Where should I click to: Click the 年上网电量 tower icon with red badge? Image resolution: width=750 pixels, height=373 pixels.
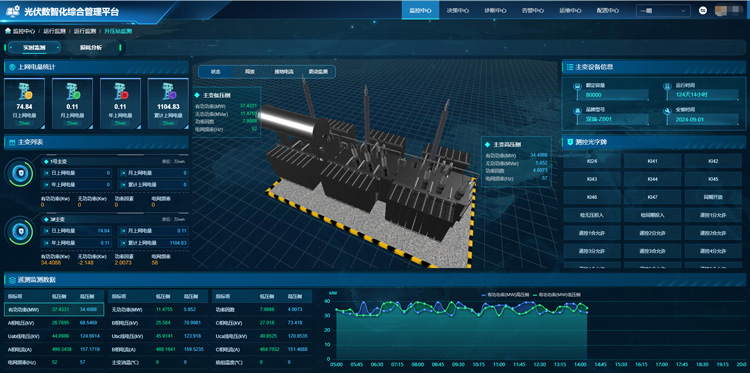120,91
